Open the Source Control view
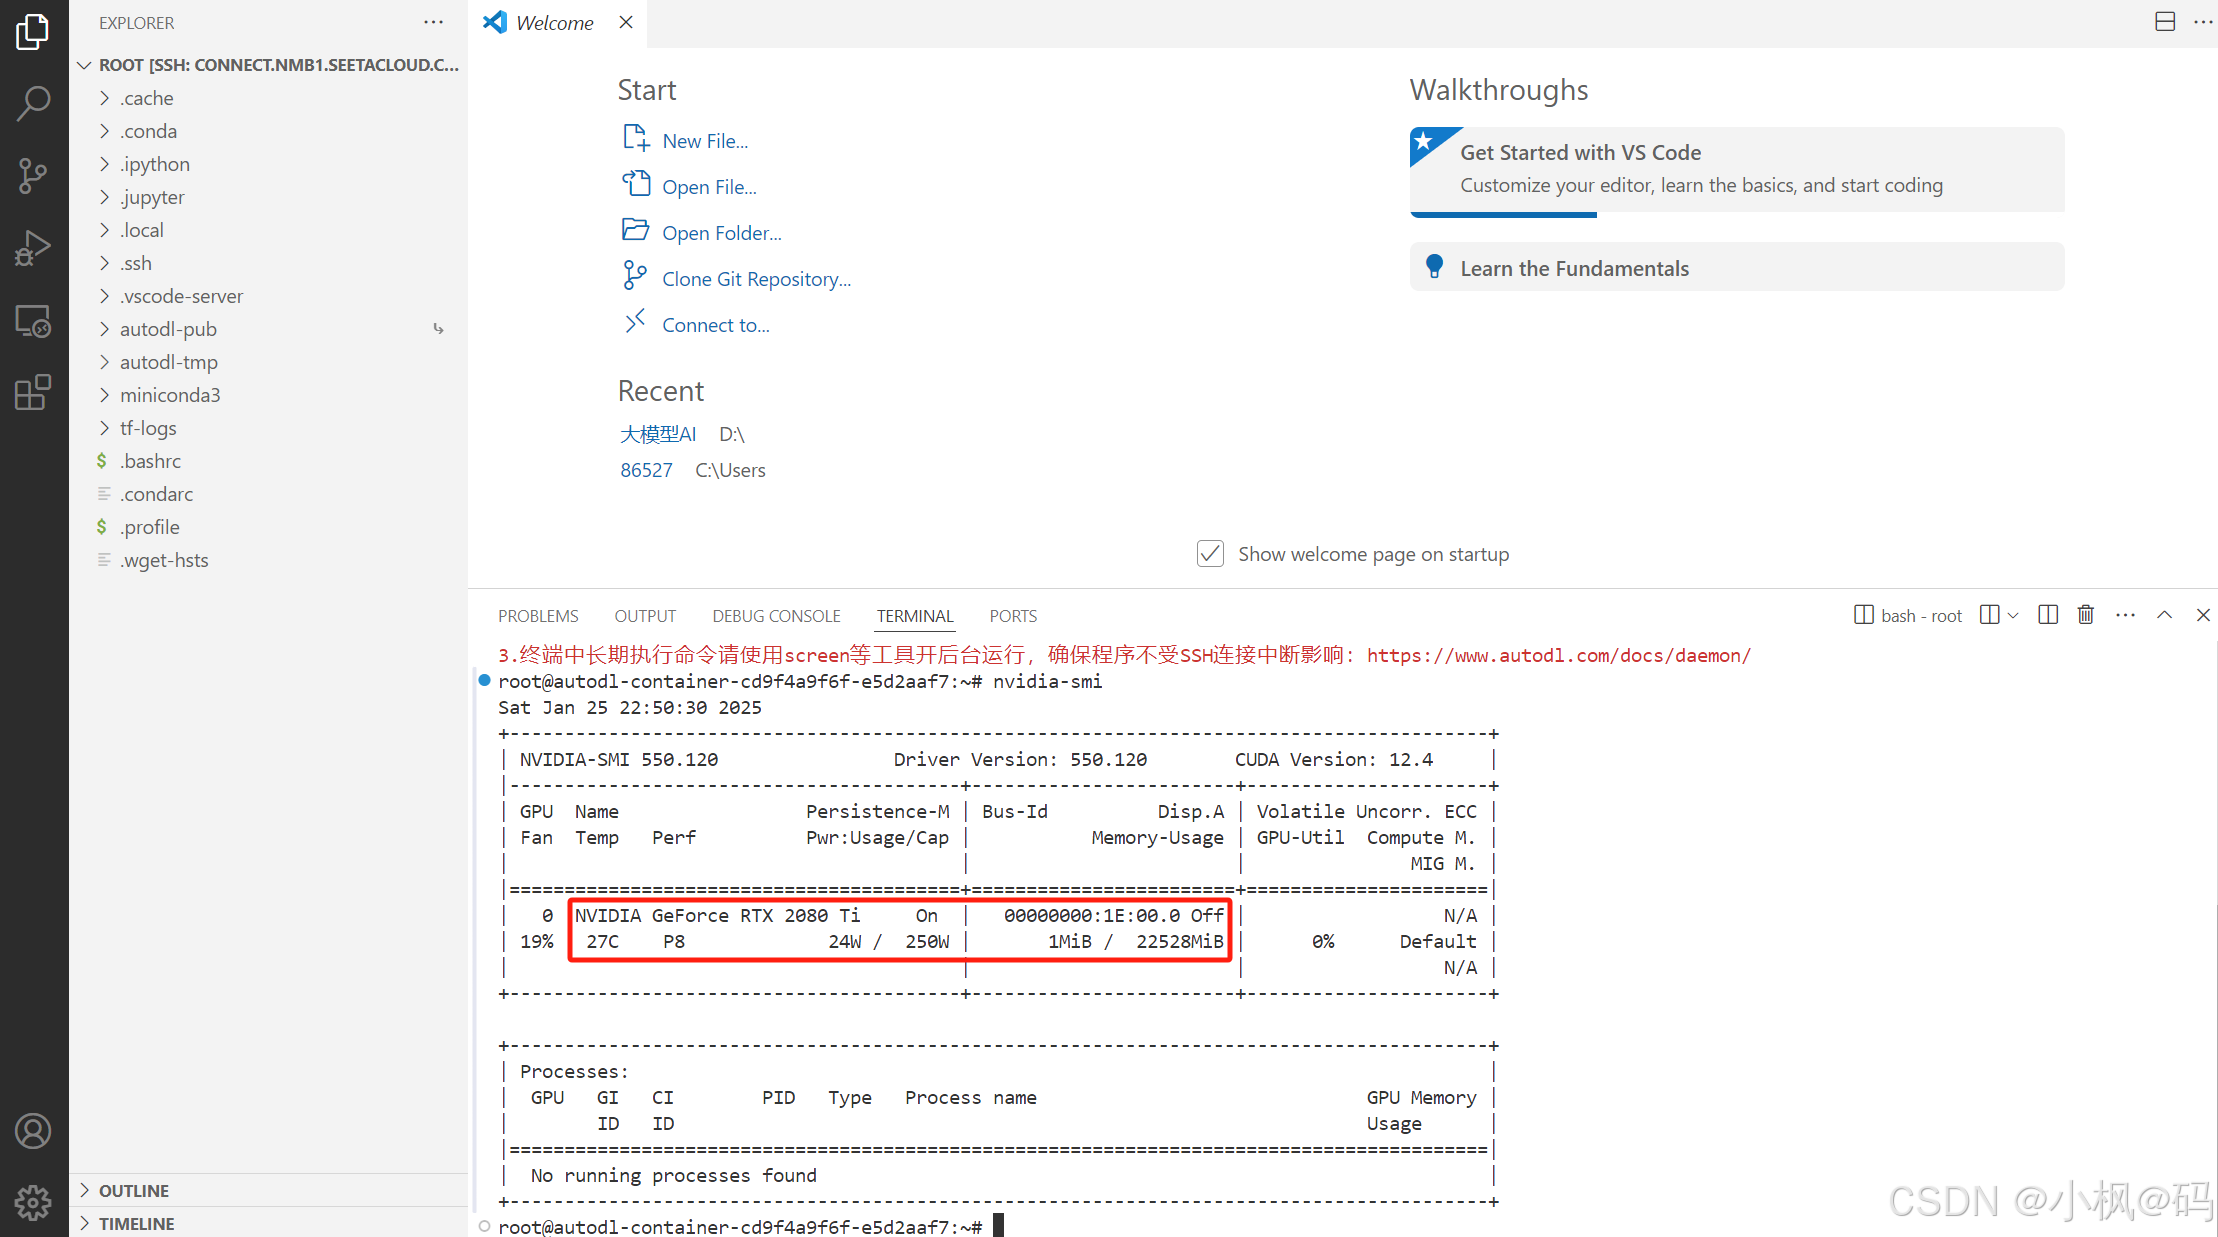 [33, 176]
